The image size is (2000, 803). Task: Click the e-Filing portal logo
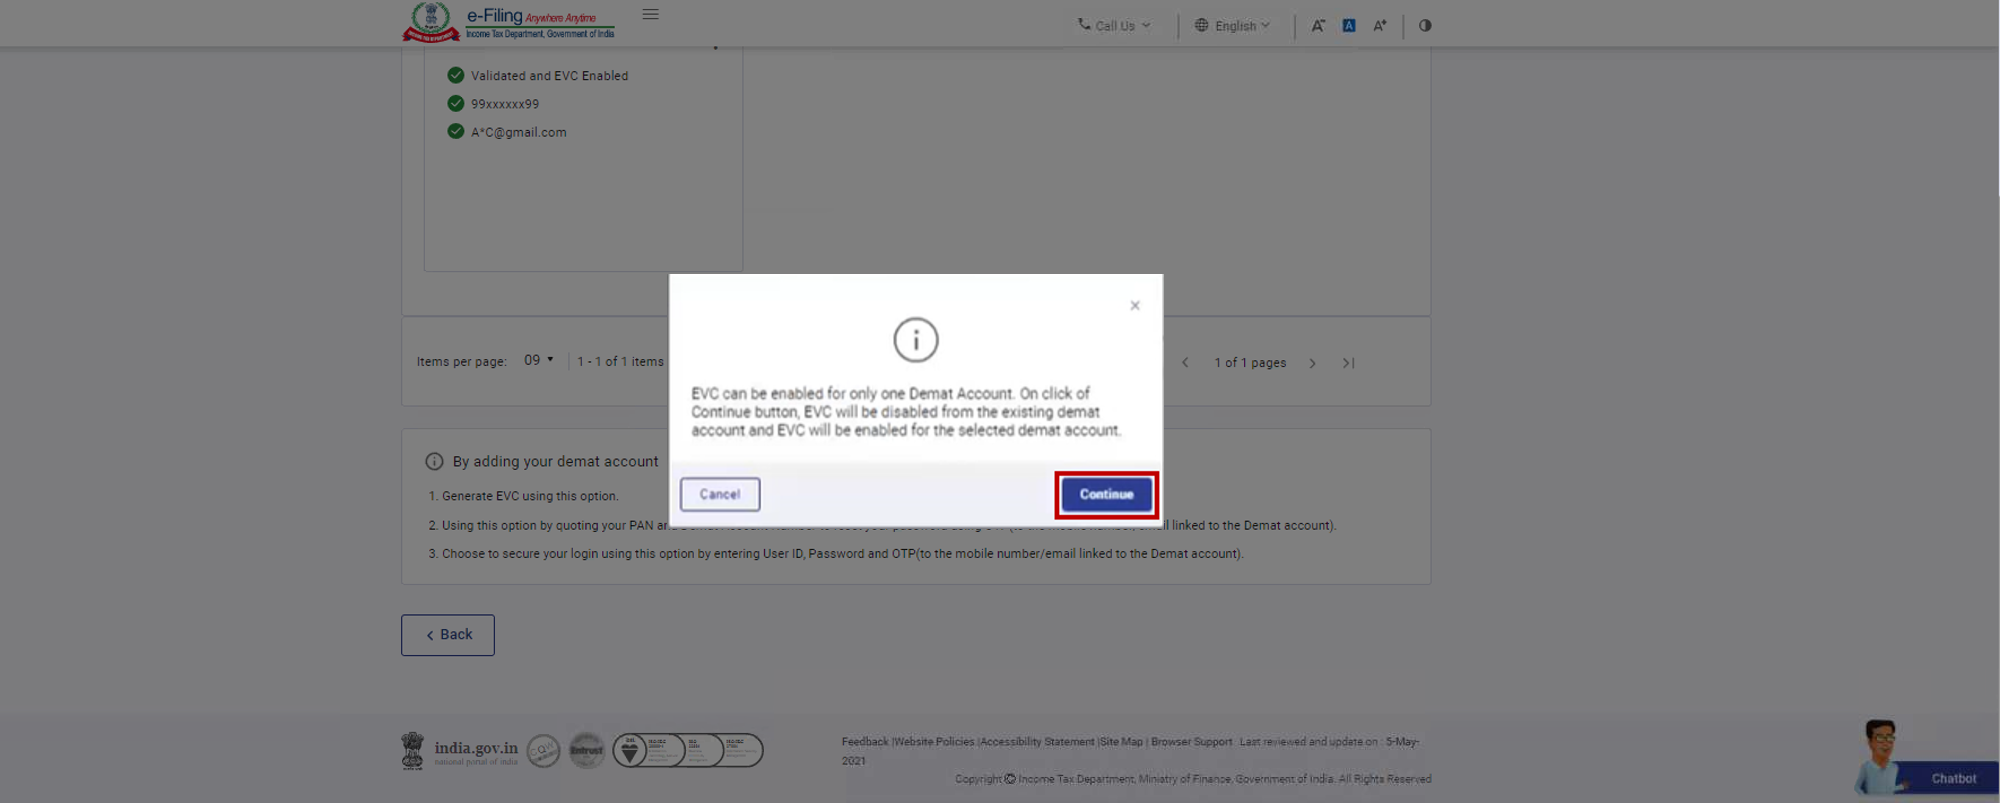coord(509,22)
